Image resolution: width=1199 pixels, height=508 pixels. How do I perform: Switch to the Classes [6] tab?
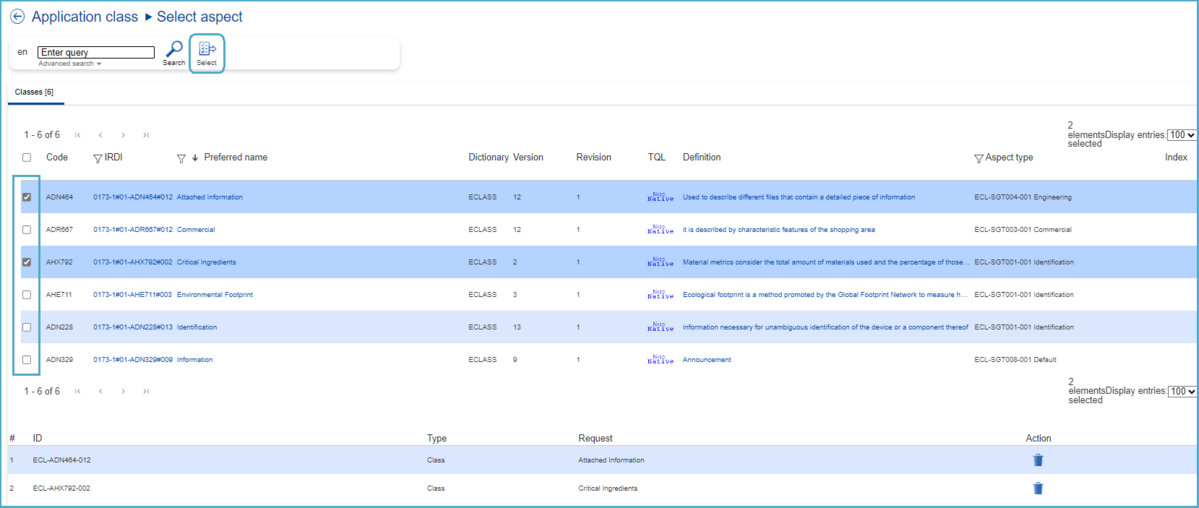(x=35, y=92)
